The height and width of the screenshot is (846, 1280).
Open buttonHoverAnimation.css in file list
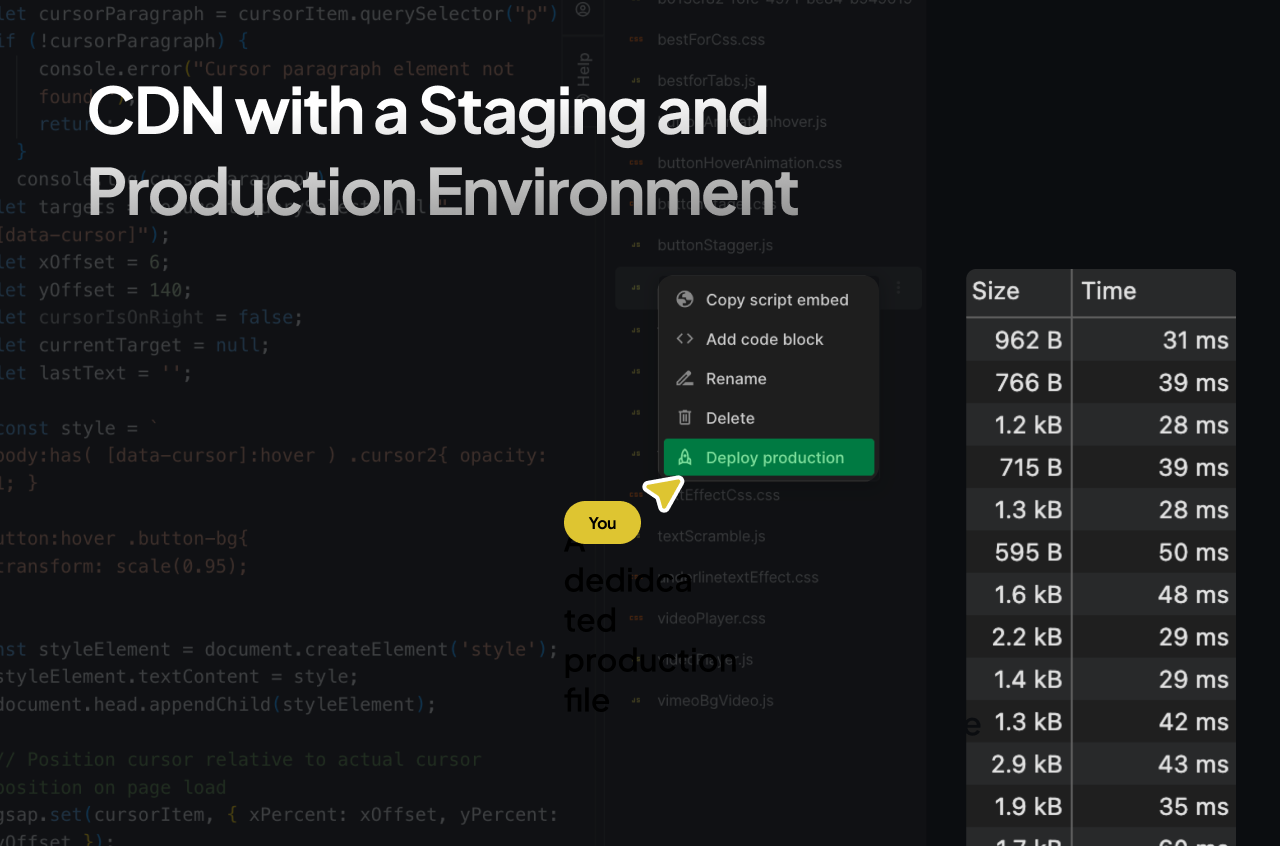[x=749, y=163]
